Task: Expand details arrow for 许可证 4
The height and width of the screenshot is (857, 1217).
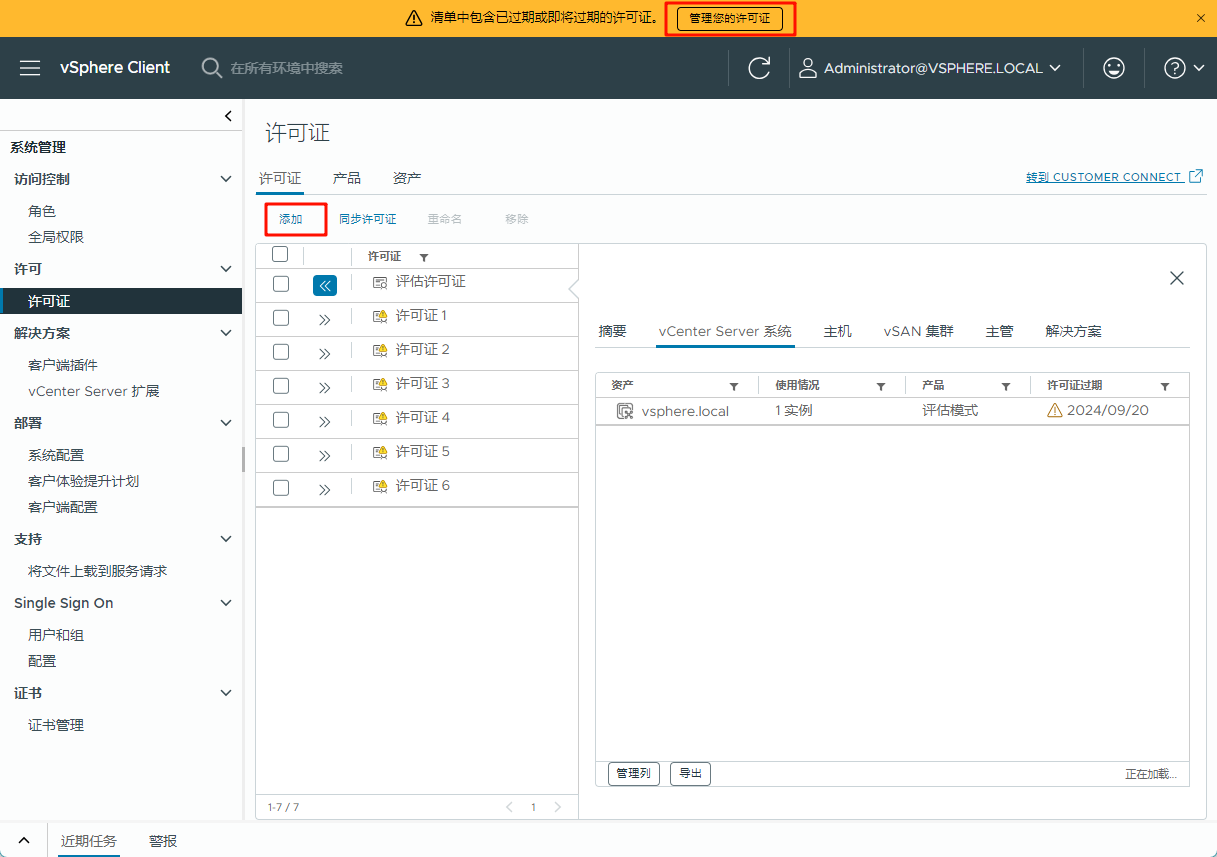Action: tap(325, 422)
